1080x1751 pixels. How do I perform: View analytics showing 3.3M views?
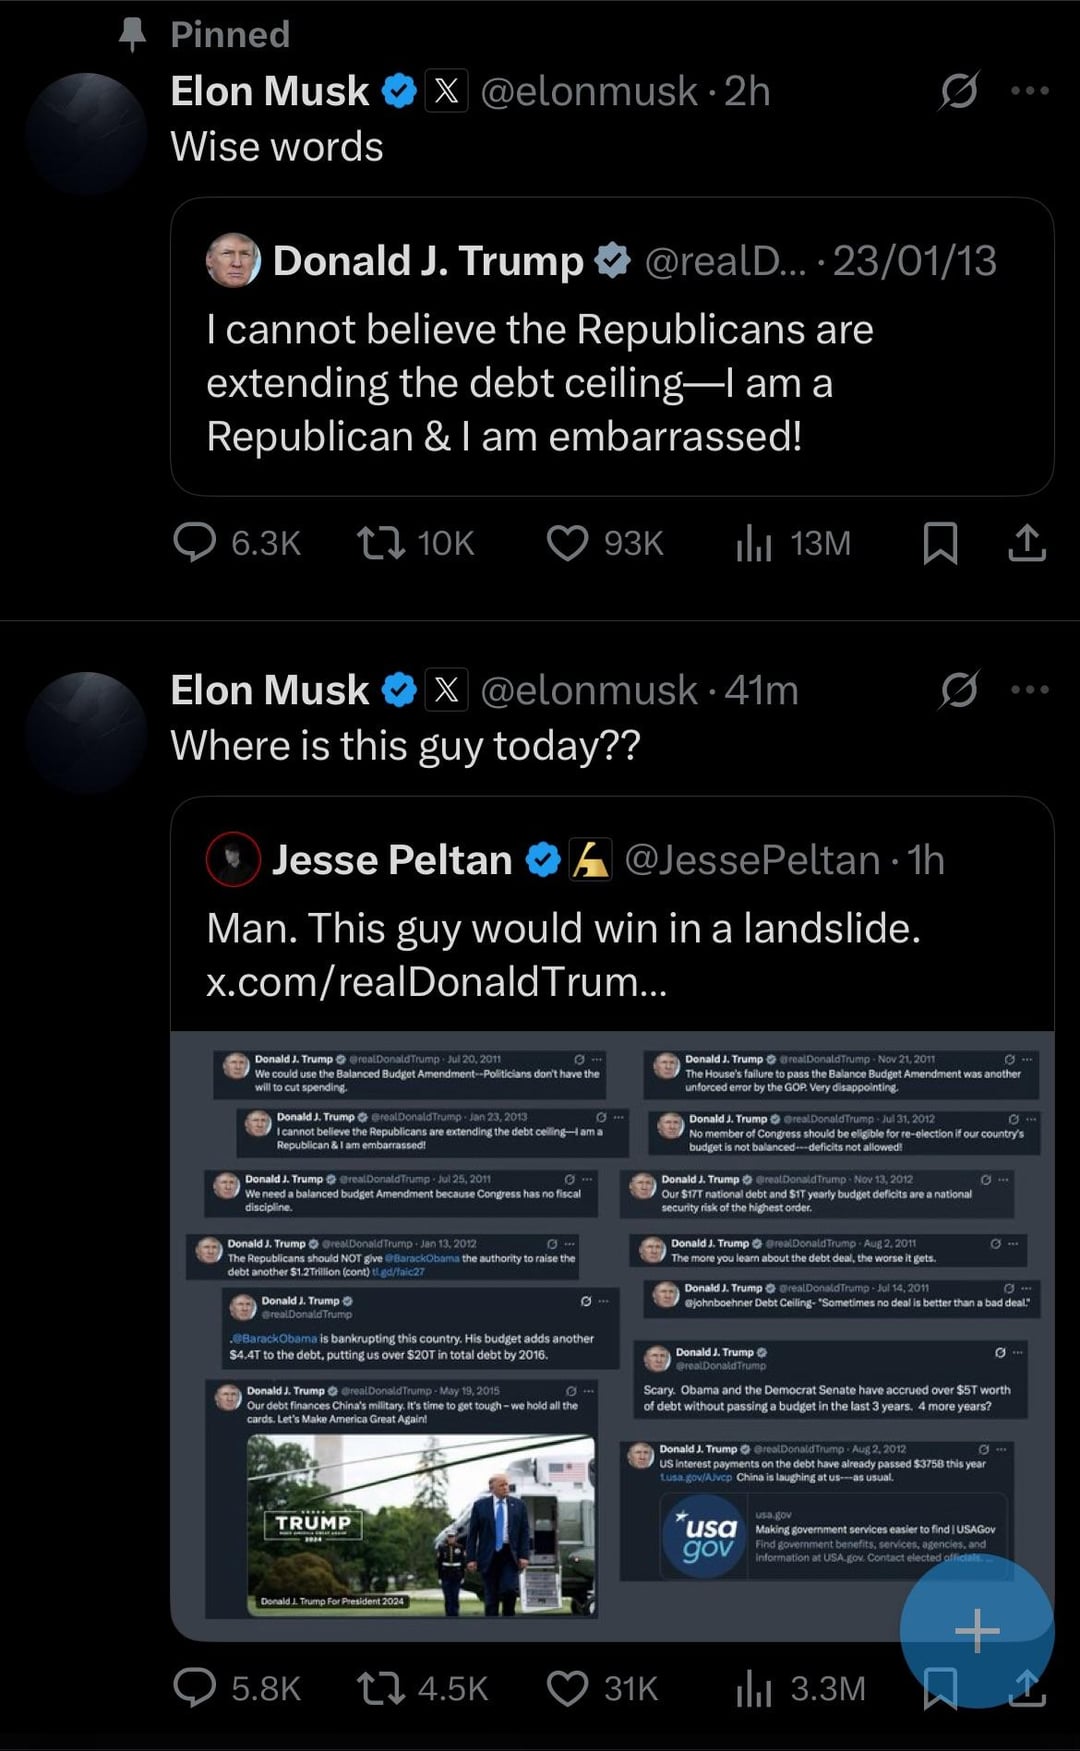click(x=755, y=1688)
